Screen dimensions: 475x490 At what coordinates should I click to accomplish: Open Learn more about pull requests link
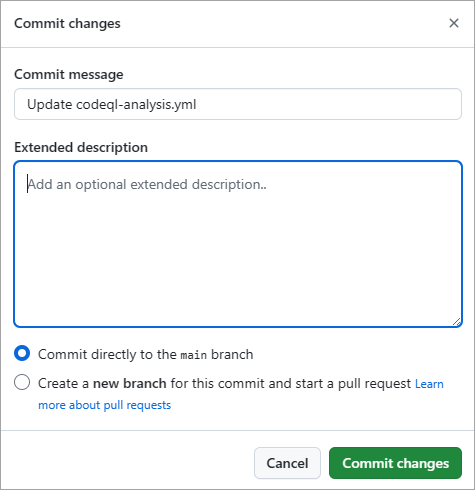point(241,394)
